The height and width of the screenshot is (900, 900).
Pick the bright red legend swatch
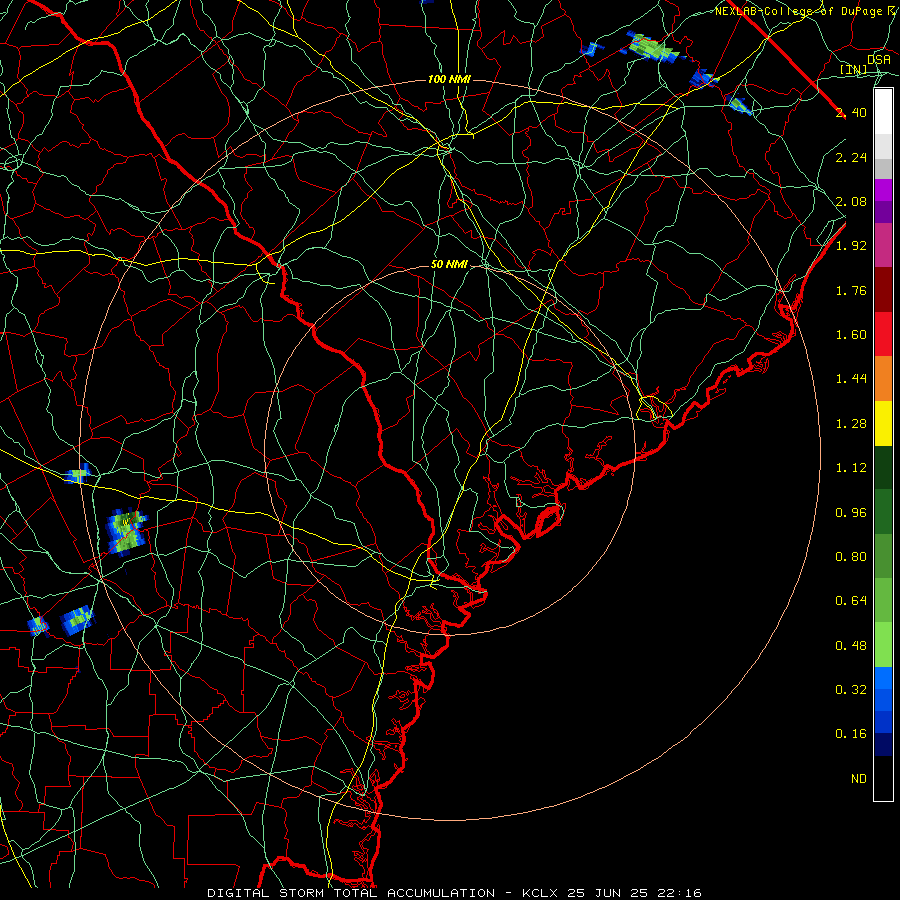pos(883,334)
